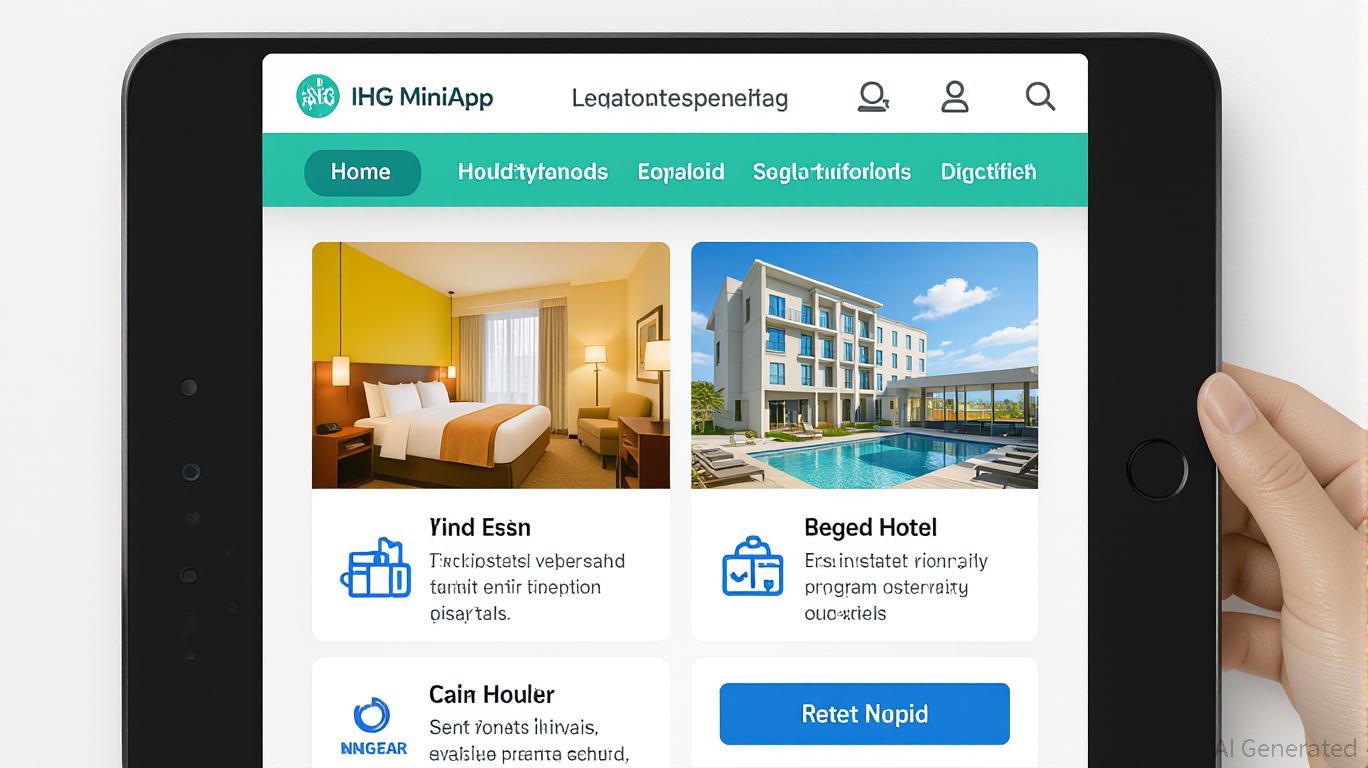Open the hotel pool exterior photo
This screenshot has width=1368, height=768.
pos(864,365)
